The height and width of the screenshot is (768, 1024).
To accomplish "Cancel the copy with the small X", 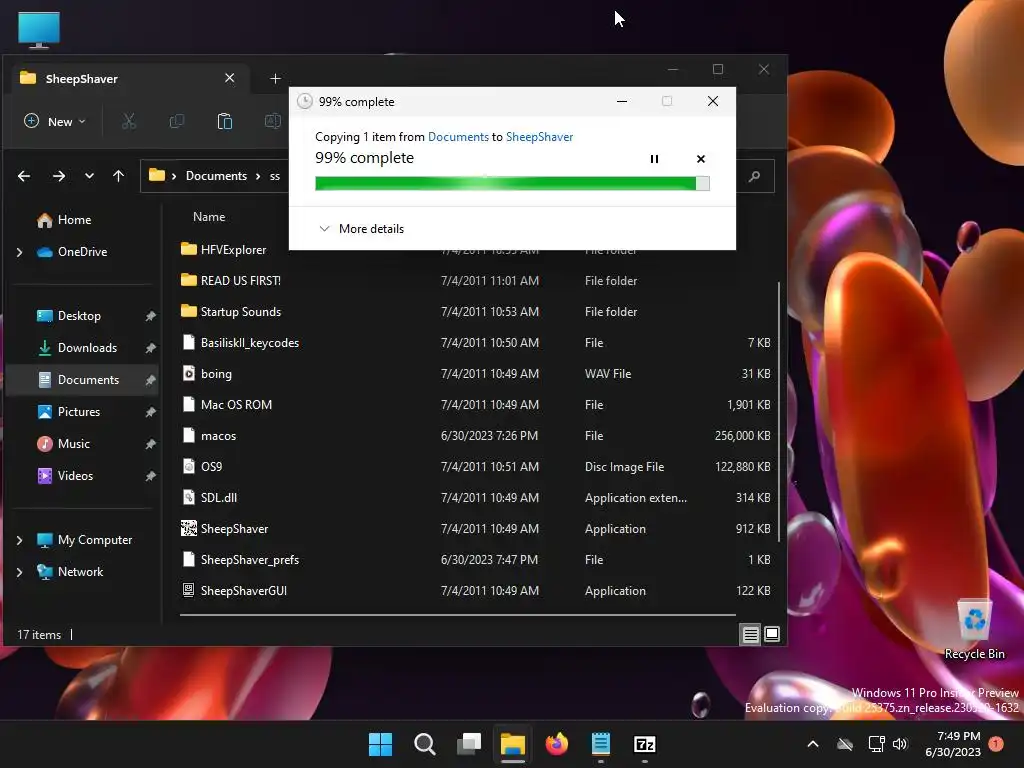I will click(701, 159).
